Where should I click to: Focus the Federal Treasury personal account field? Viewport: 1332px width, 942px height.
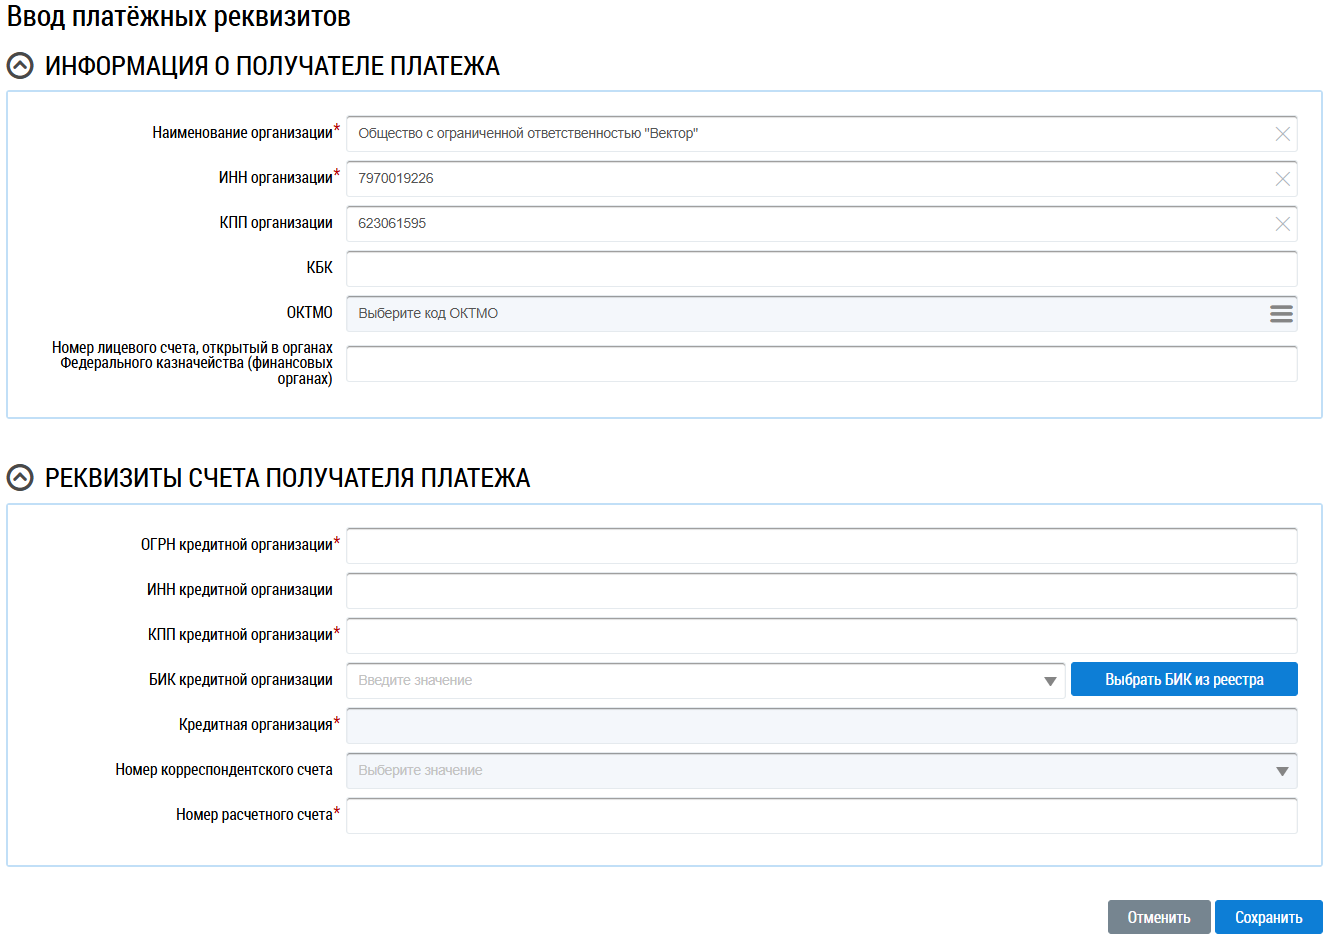820,364
